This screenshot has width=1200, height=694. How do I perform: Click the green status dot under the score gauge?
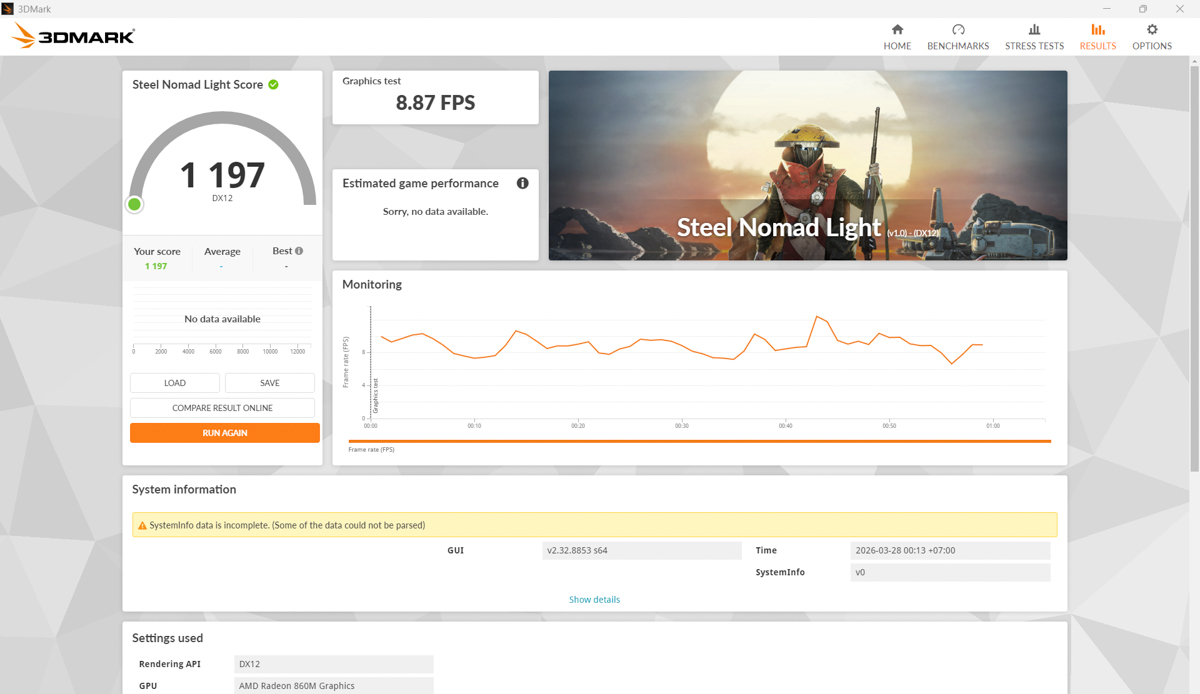point(134,204)
